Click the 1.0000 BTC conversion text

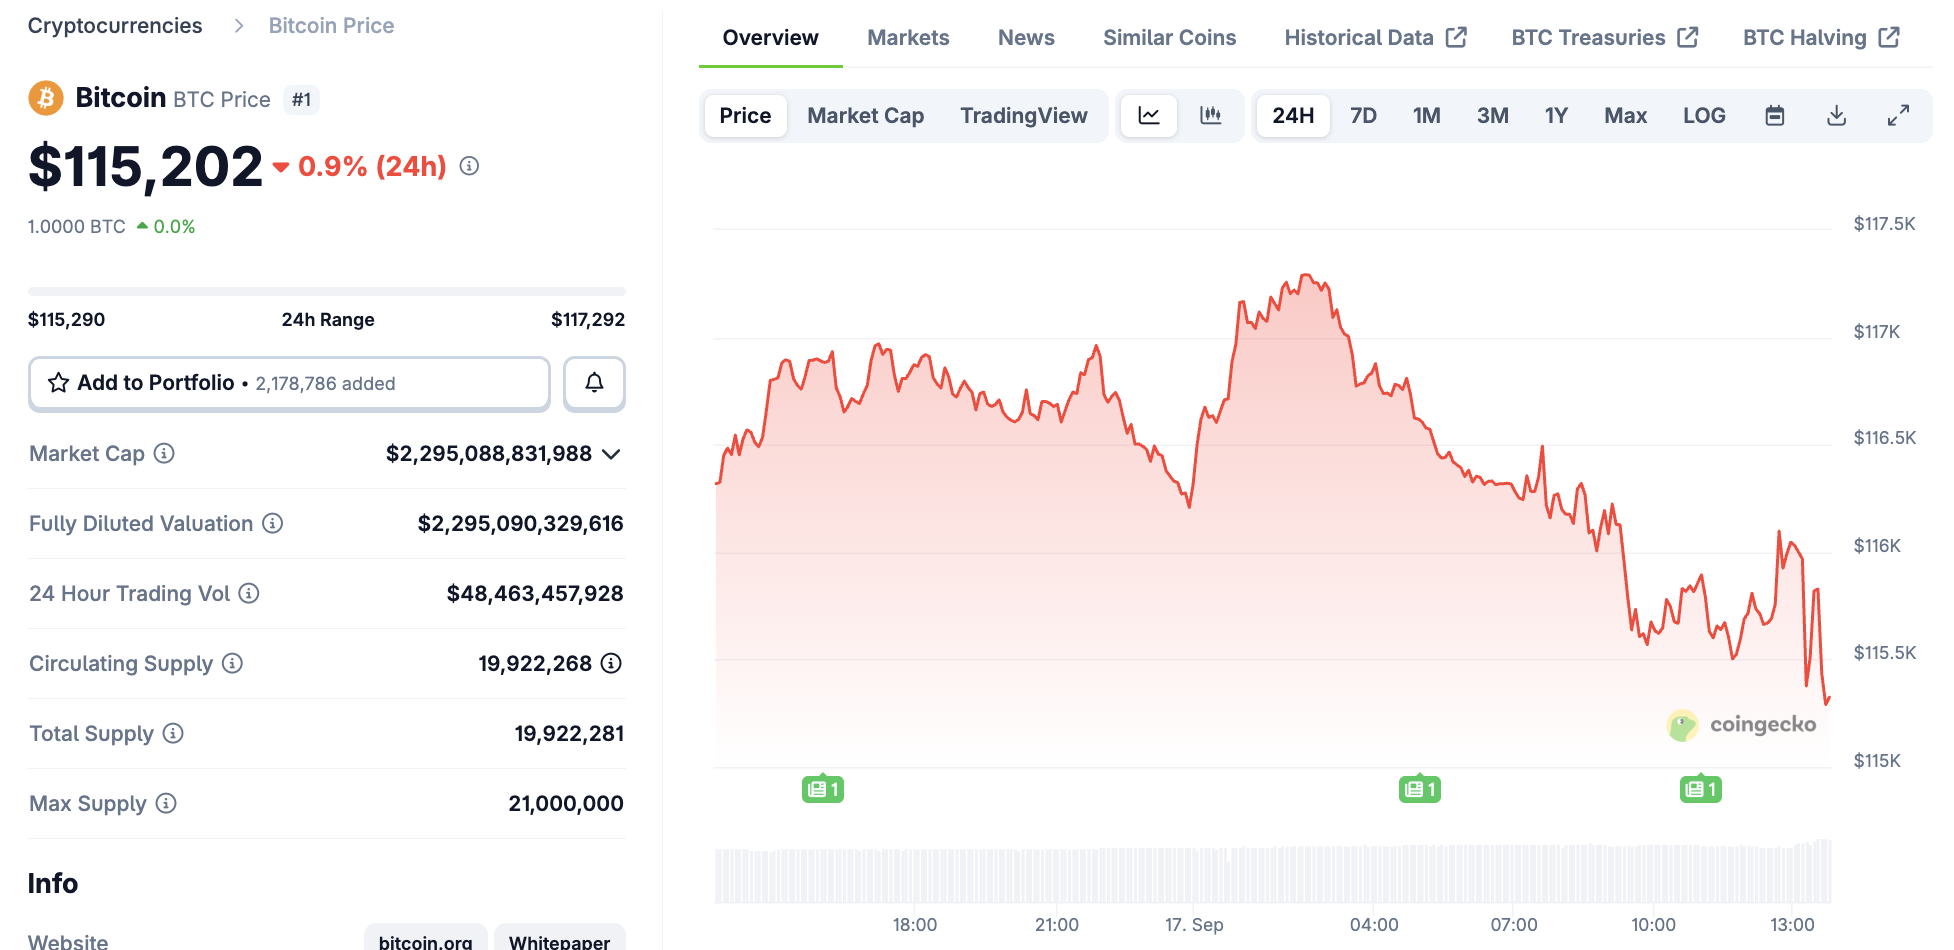(x=77, y=227)
